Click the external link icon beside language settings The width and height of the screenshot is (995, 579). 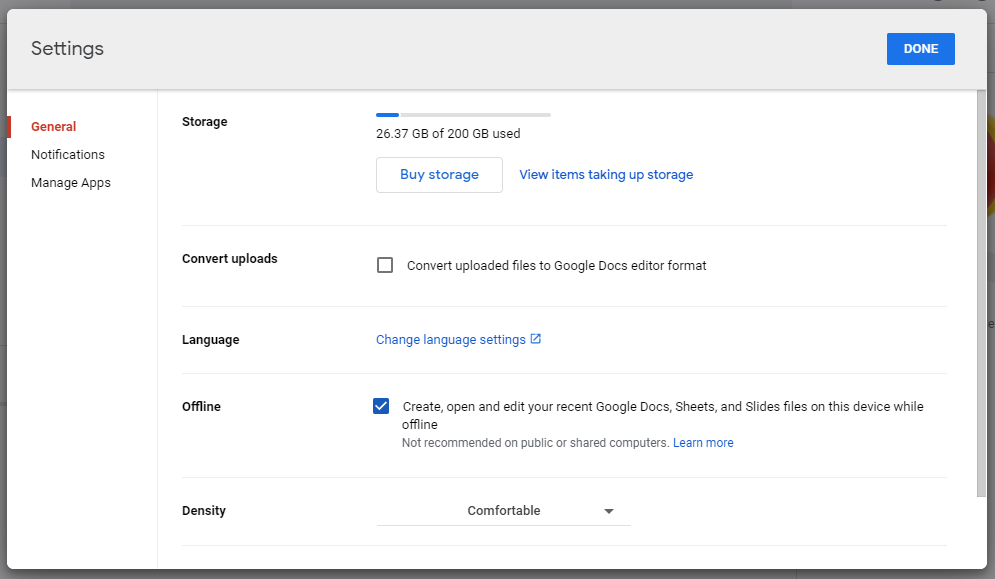536,339
